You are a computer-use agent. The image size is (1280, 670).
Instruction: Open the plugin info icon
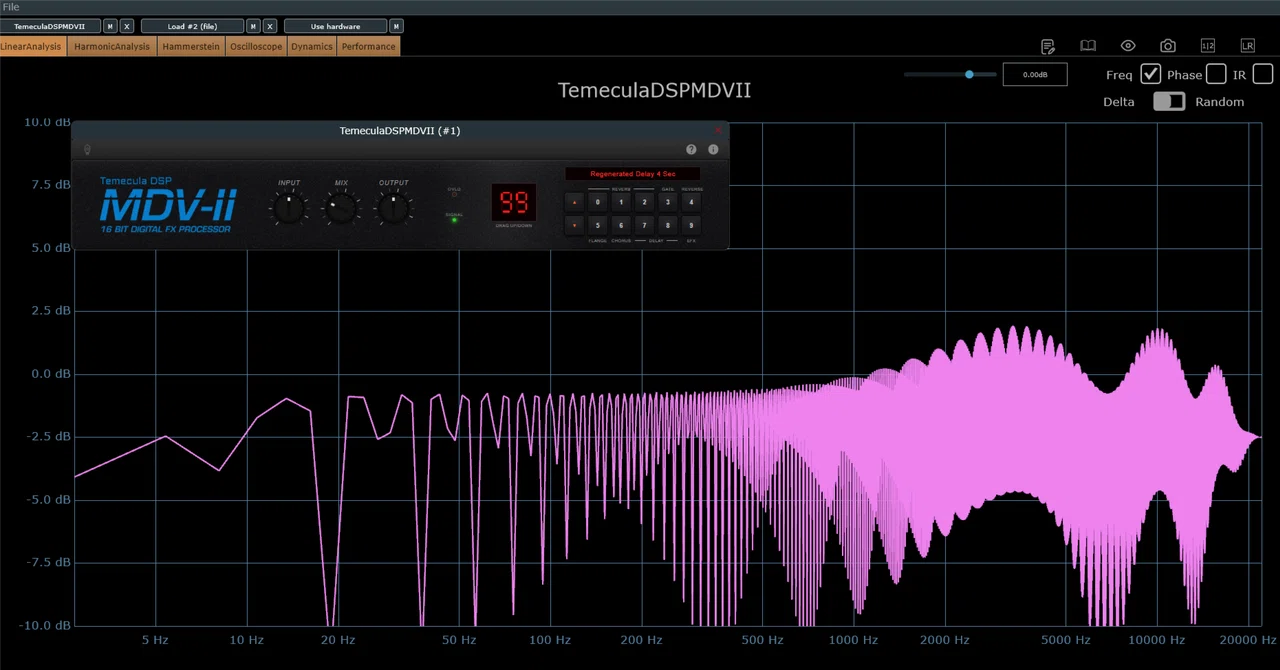pos(713,149)
